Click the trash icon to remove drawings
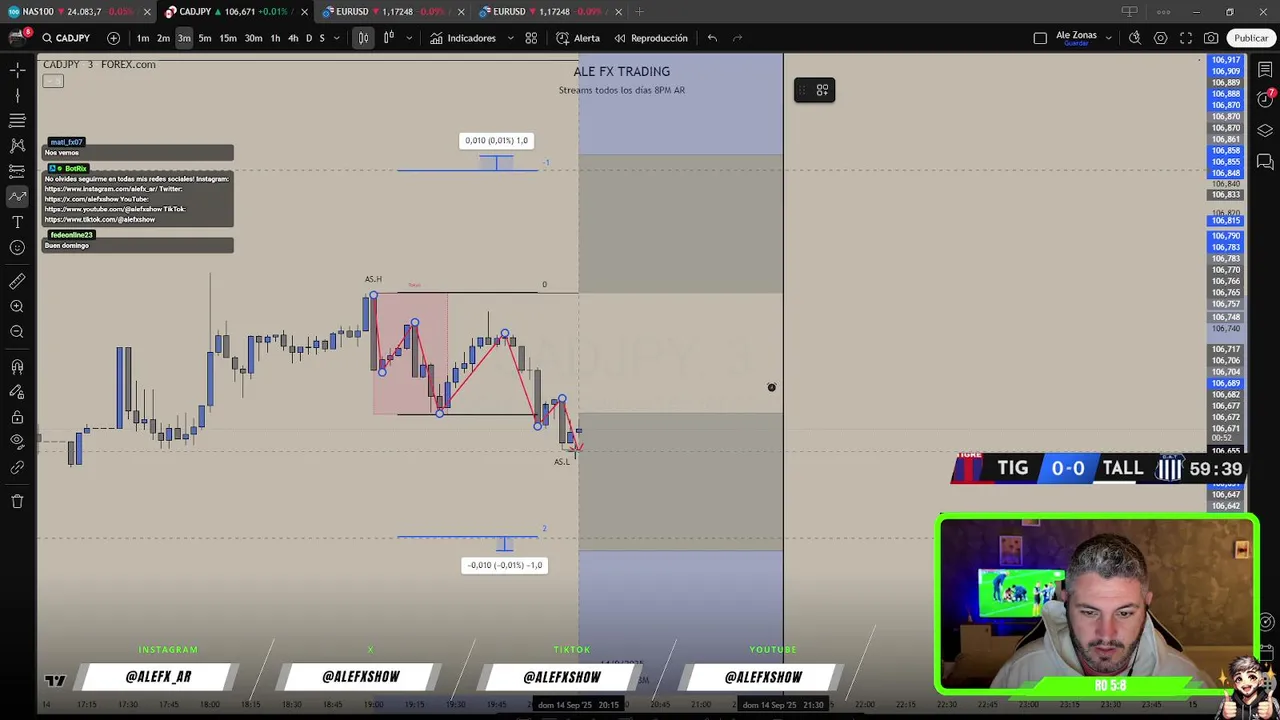This screenshot has height=720, width=1280. 17,501
